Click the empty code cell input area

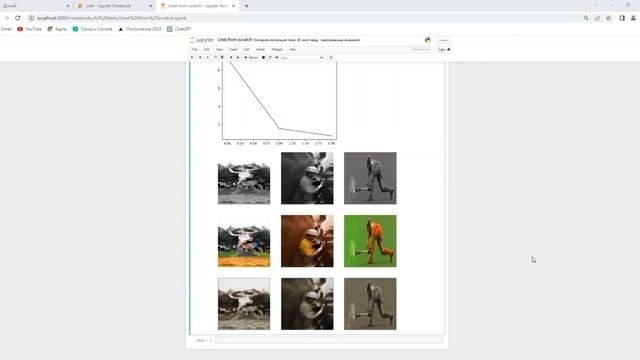[x=329, y=340]
